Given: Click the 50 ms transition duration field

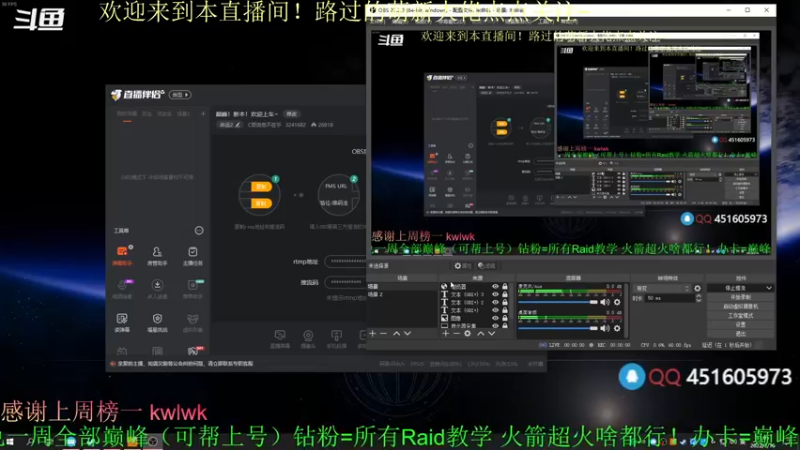Looking at the screenshot, I should [669, 298].
